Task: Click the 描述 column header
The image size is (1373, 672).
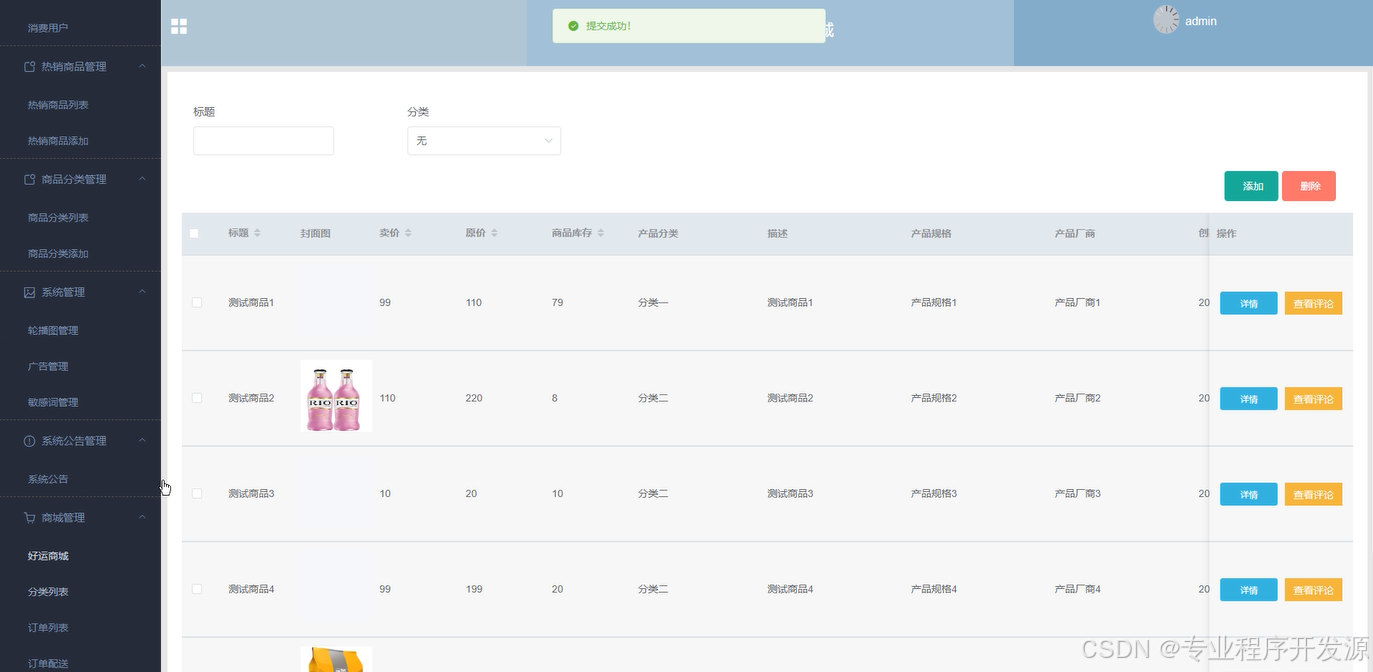Action: [x=778, y=233]
